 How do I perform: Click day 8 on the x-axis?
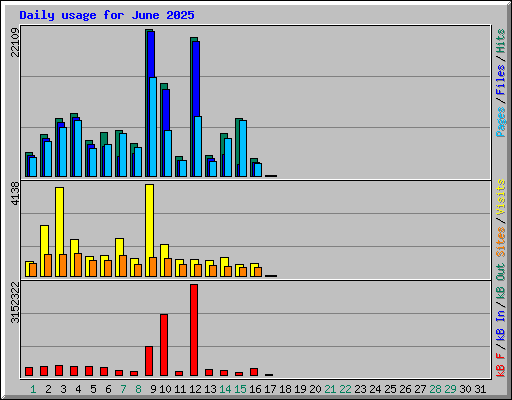138,389
